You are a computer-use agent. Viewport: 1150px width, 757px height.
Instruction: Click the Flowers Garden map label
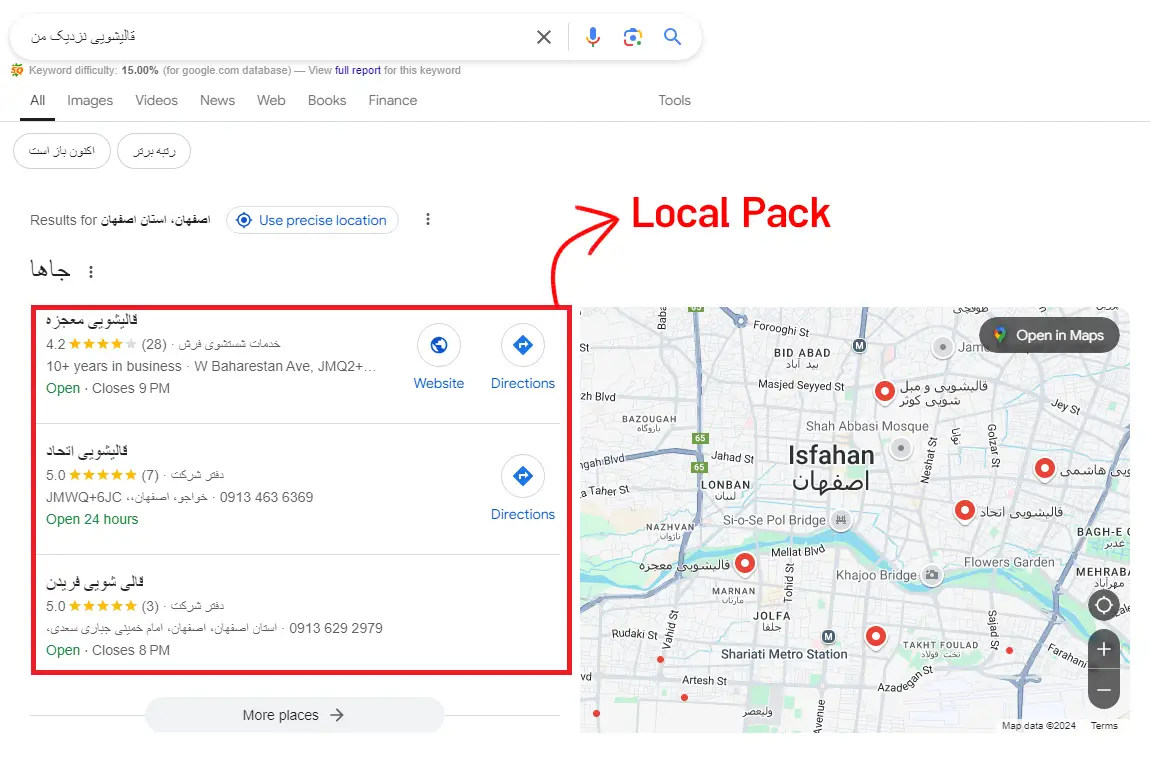(x=1008, y=562)
